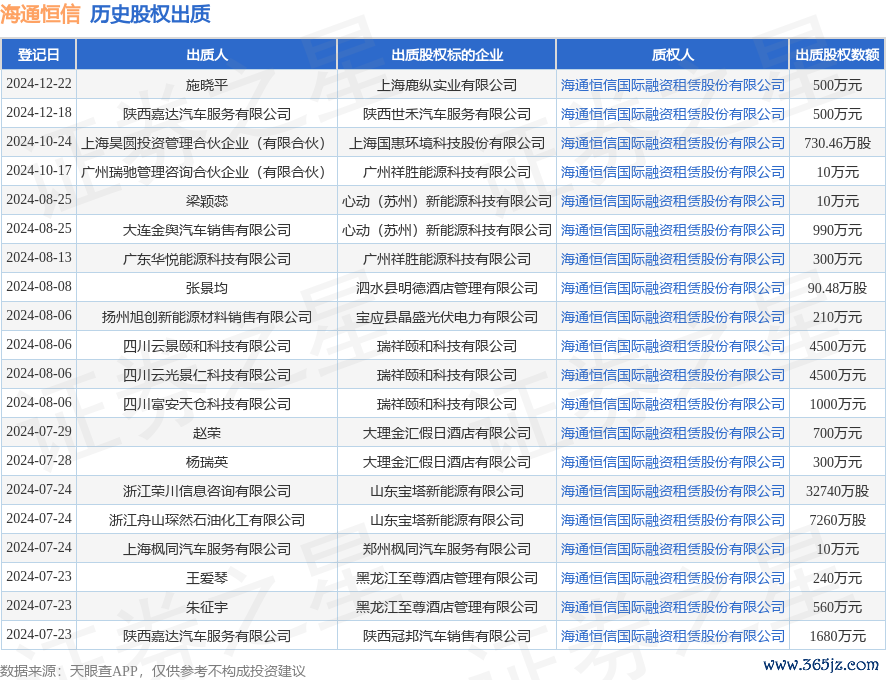Viewport: 886px width, 680px height.
Task: Click the 历史股权出质 heading
Action: (150, 14)
